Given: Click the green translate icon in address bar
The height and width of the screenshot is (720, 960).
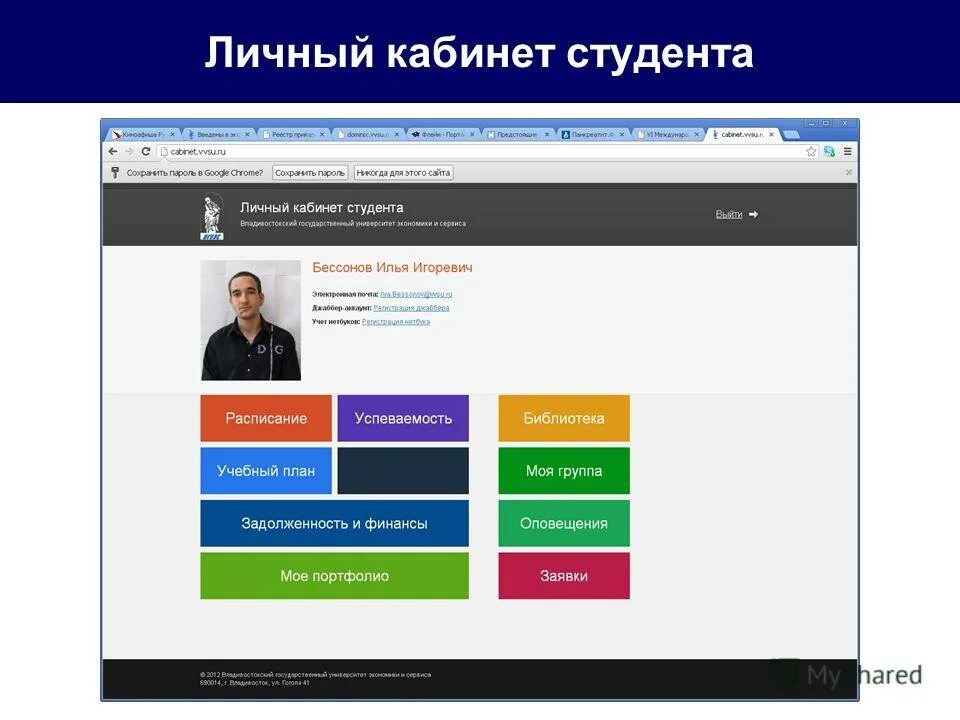Looking at the screenshot, I should [831, 150].
